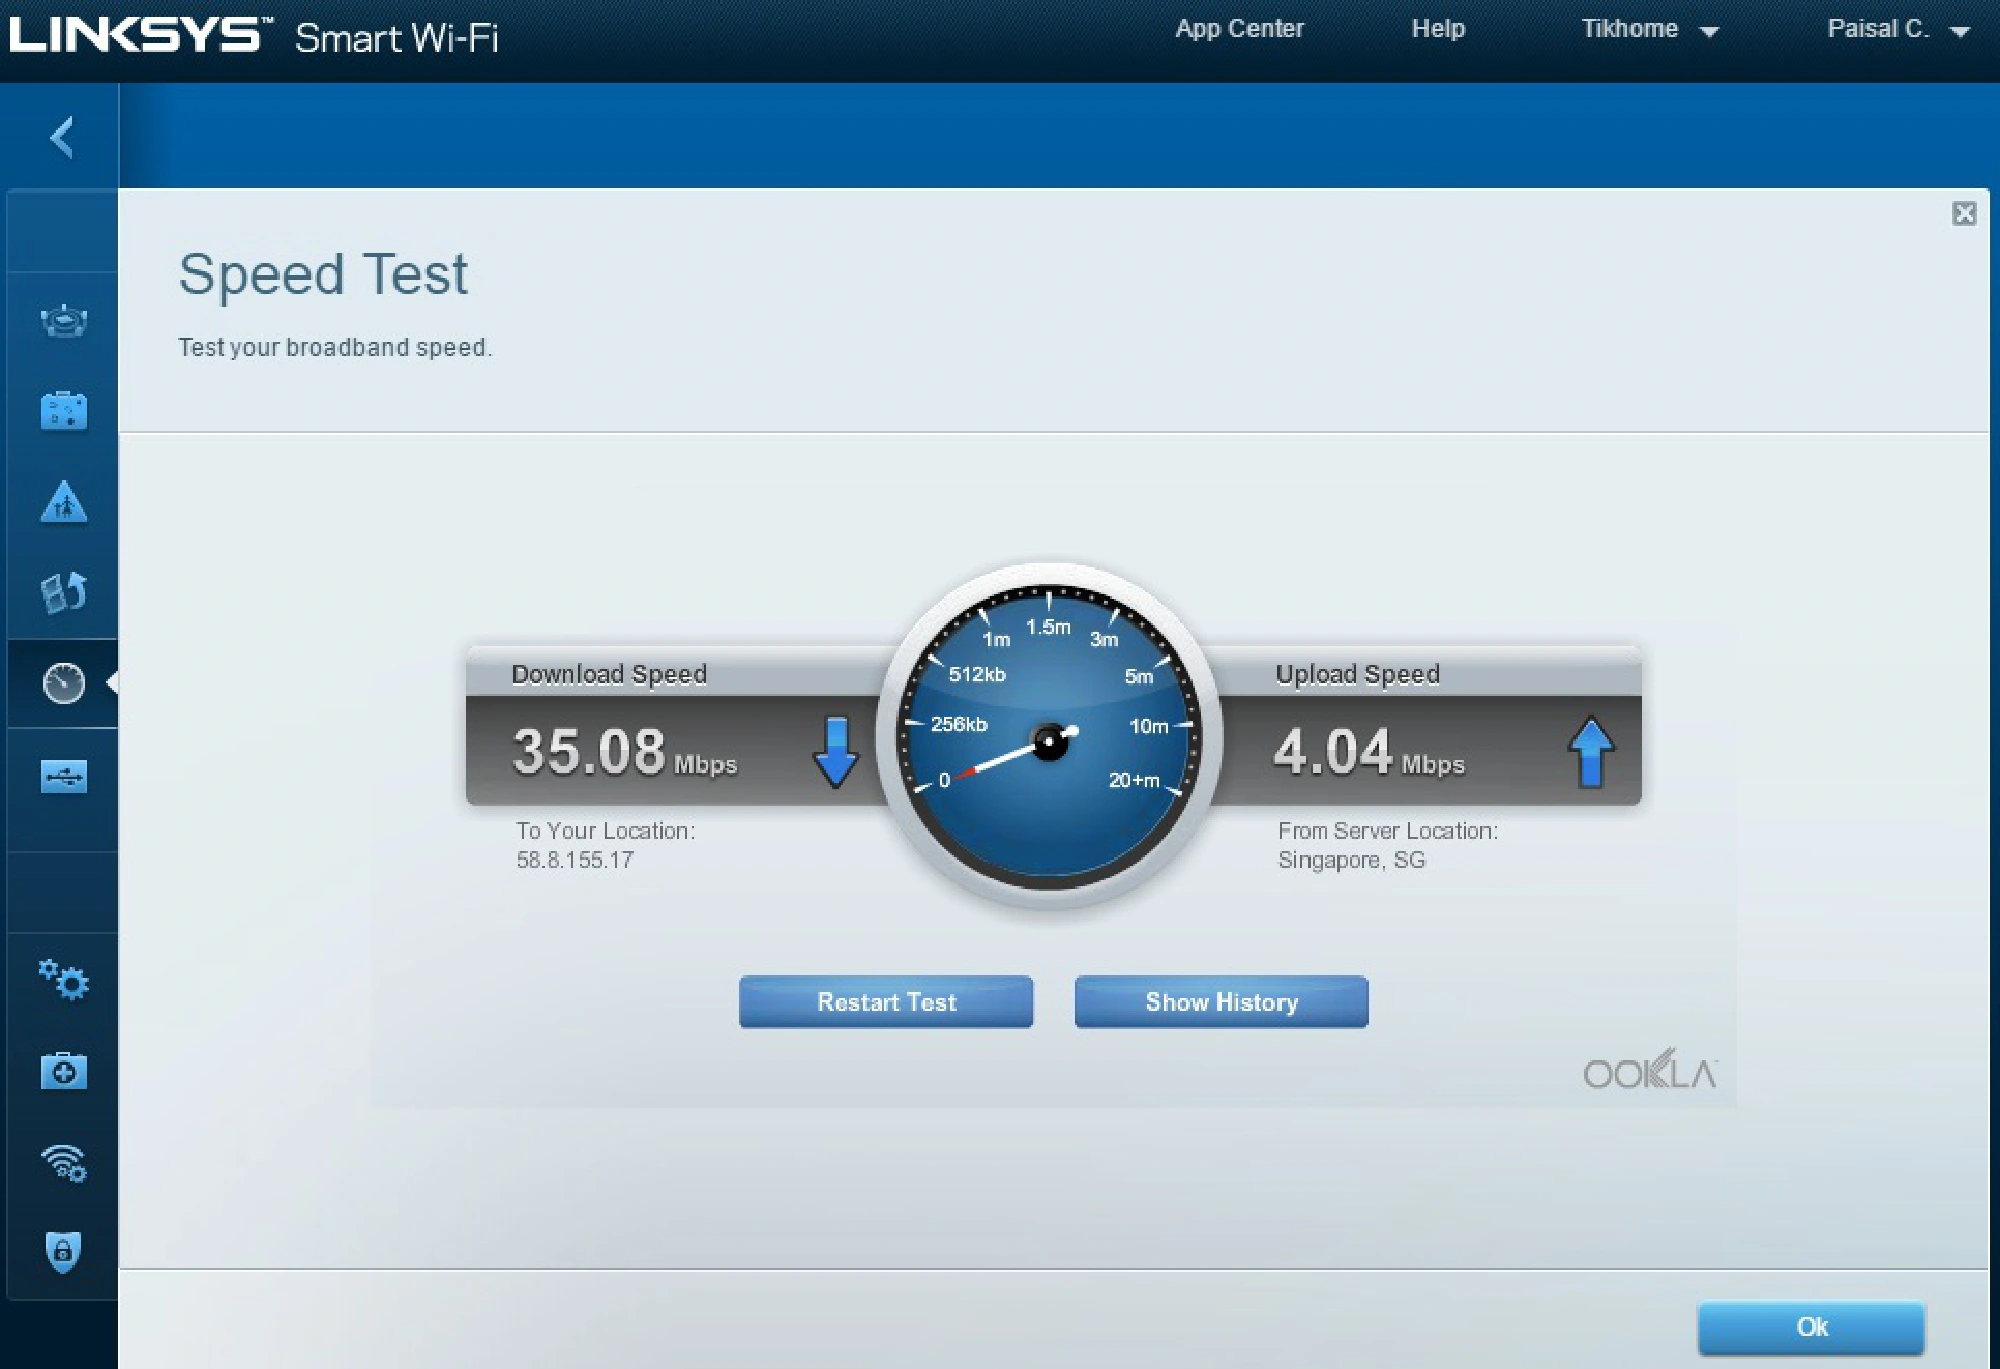Viewport: 2000px width, 1369px height.
Task: Open the Network Map sidebar icon
Action: tap(63, 321)
